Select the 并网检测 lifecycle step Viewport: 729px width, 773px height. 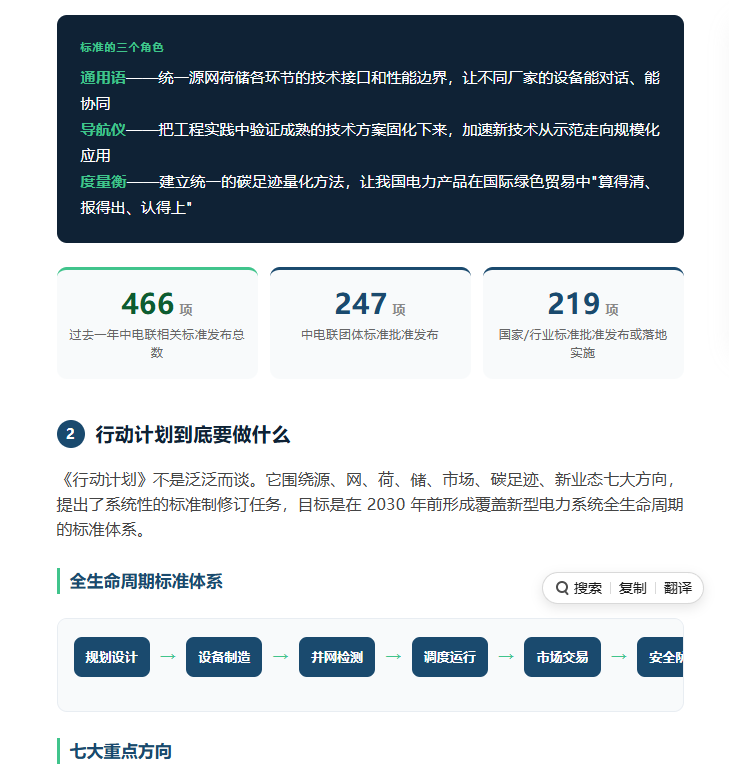337,657
